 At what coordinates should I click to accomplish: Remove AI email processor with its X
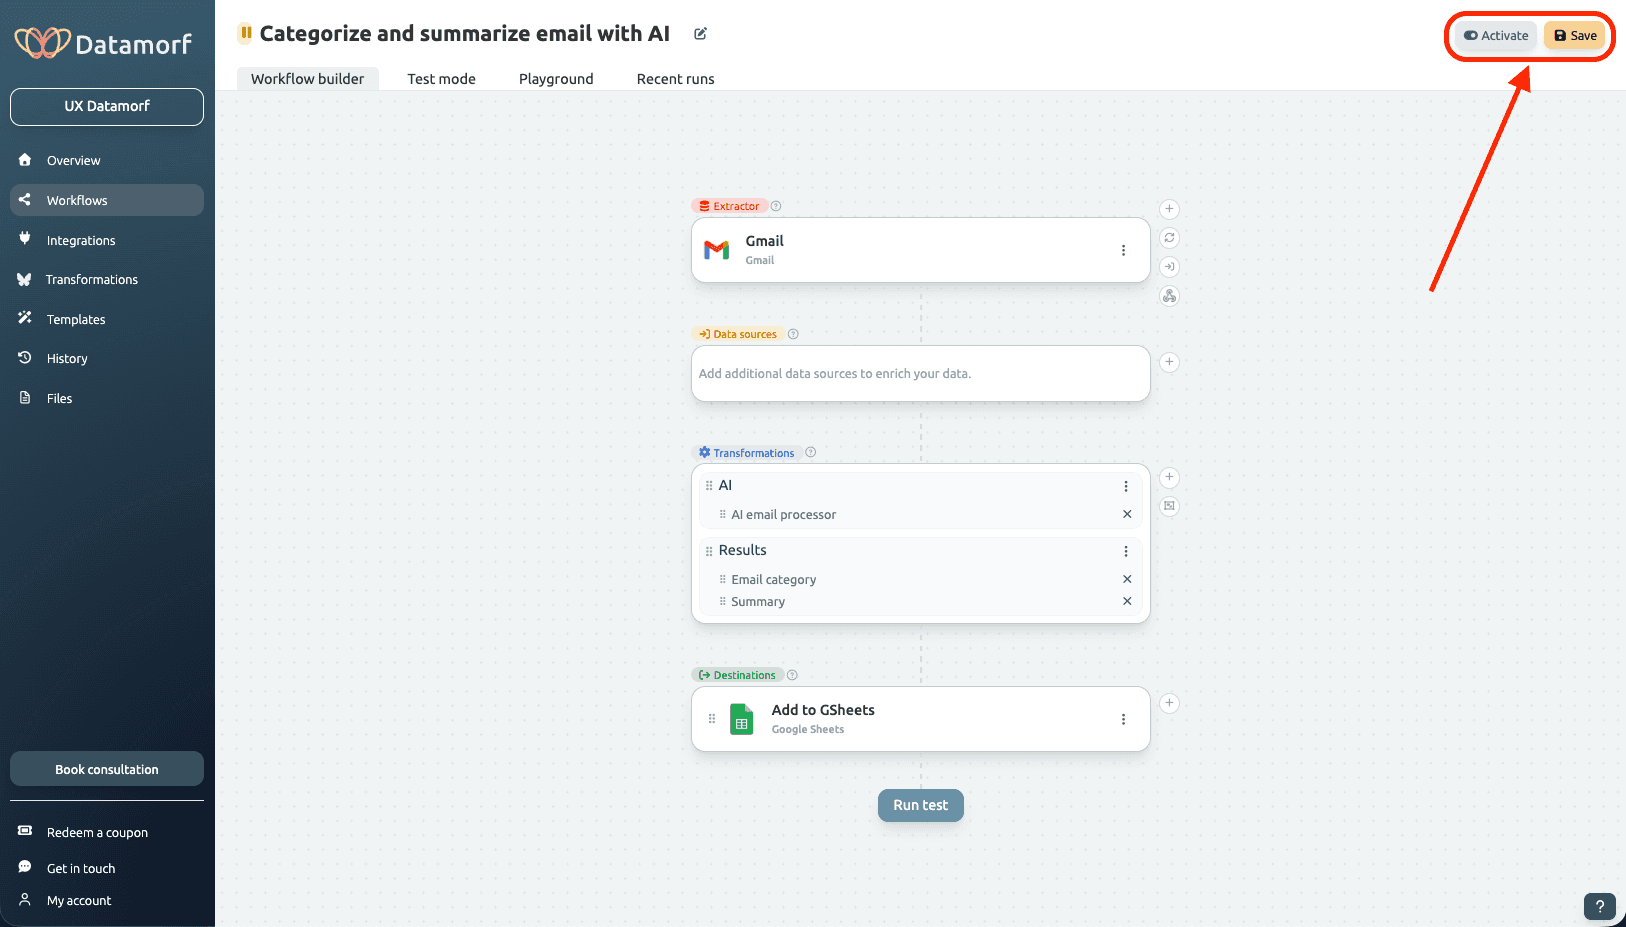coord(1127,514)
